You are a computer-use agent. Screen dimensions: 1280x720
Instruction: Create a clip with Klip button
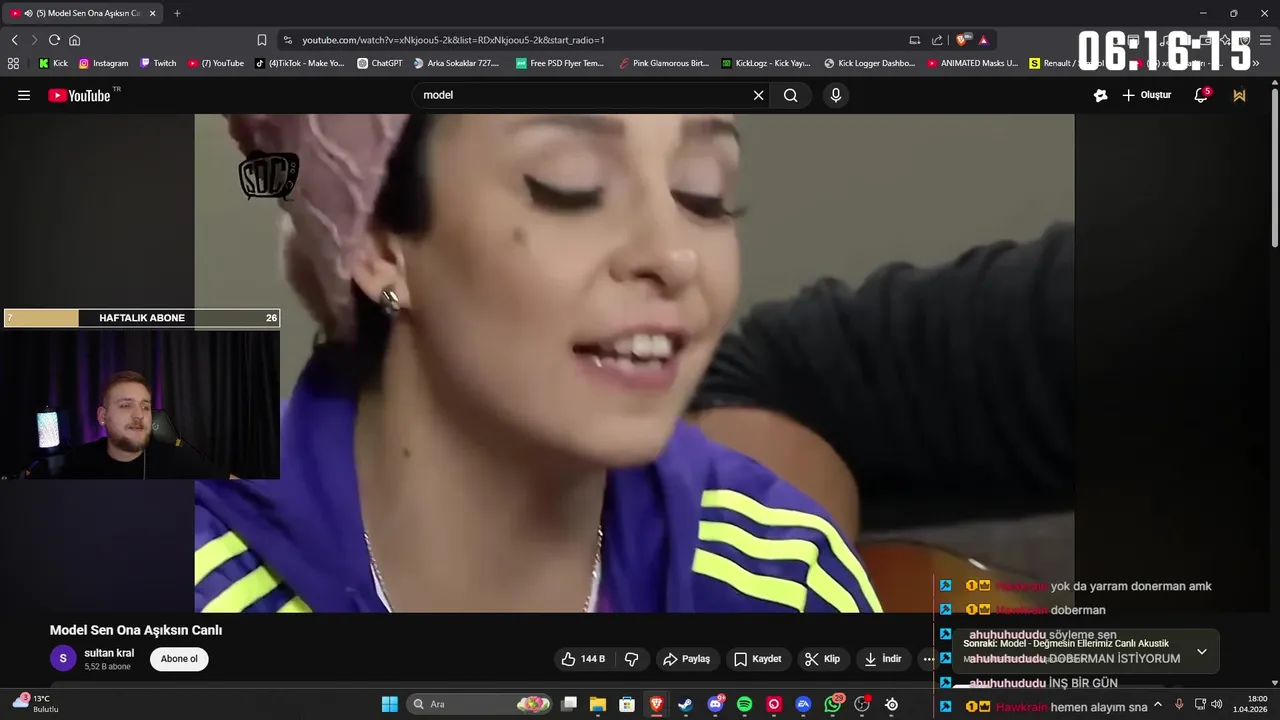[822, 659]
